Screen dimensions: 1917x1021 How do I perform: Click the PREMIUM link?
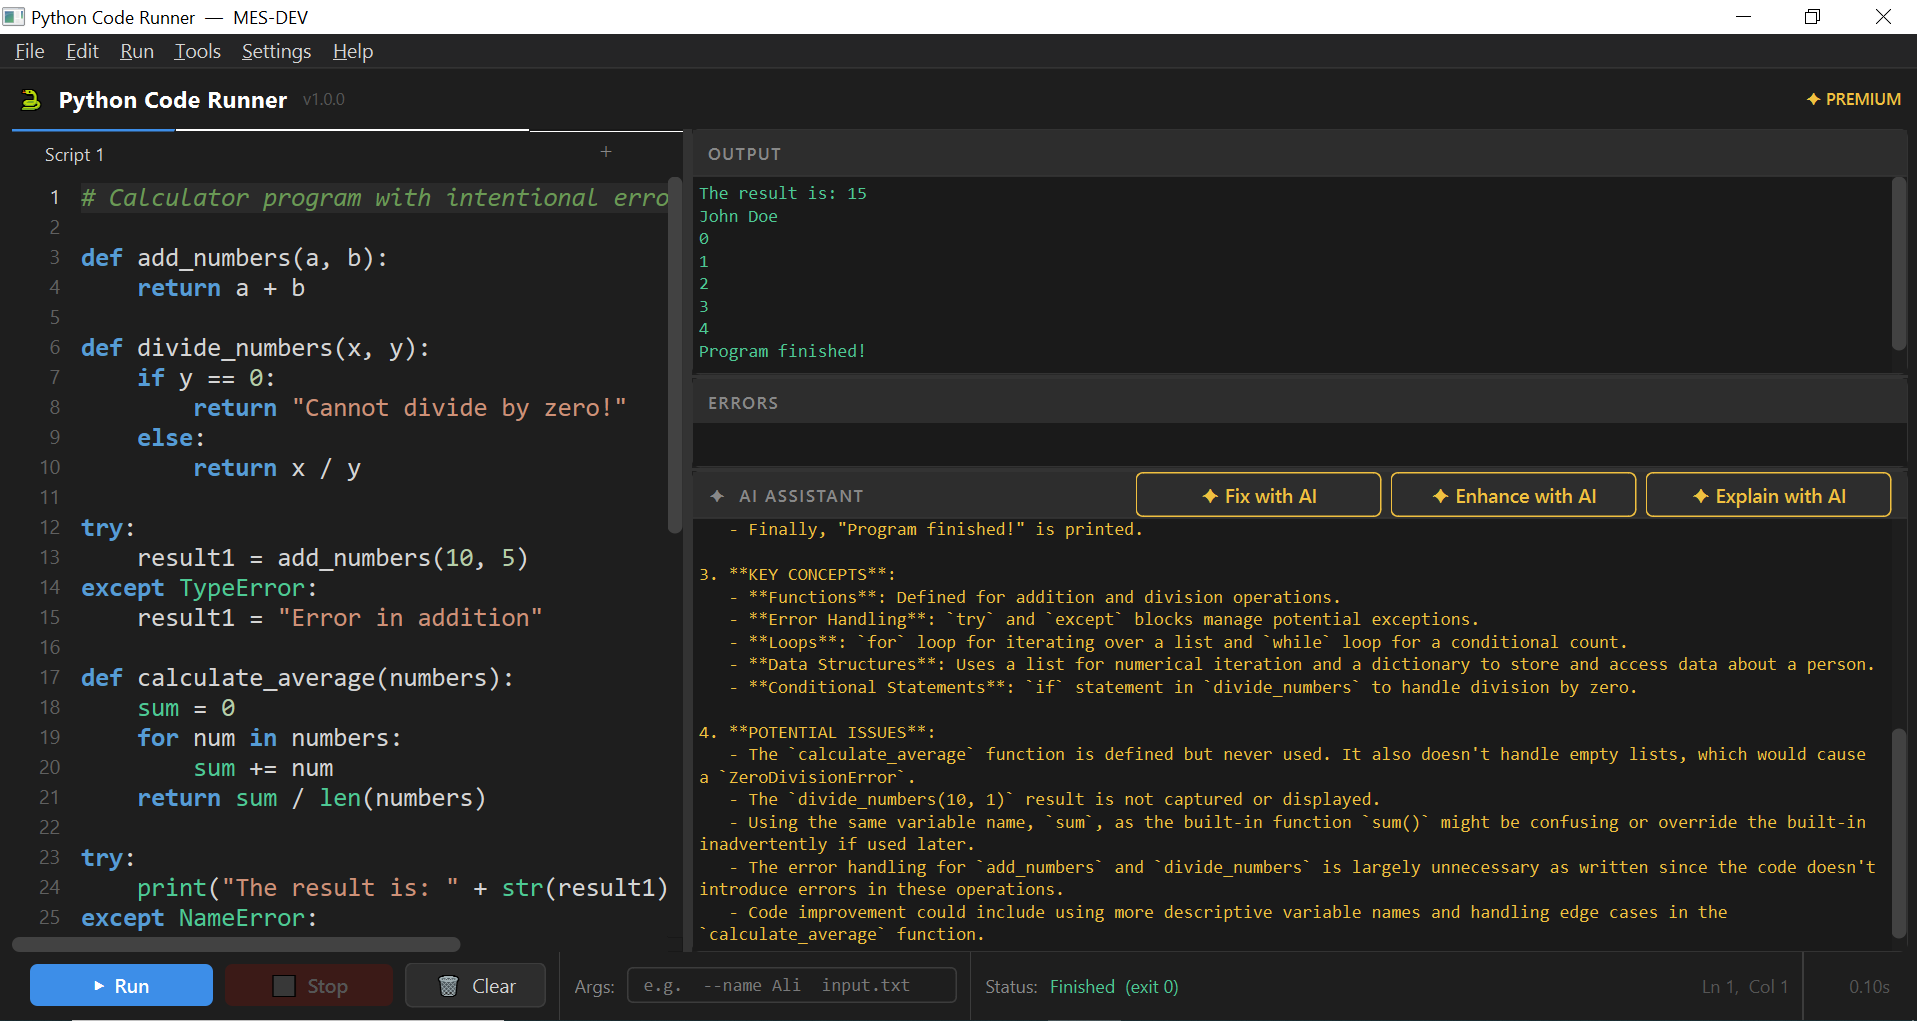[x=1853, y=99]
